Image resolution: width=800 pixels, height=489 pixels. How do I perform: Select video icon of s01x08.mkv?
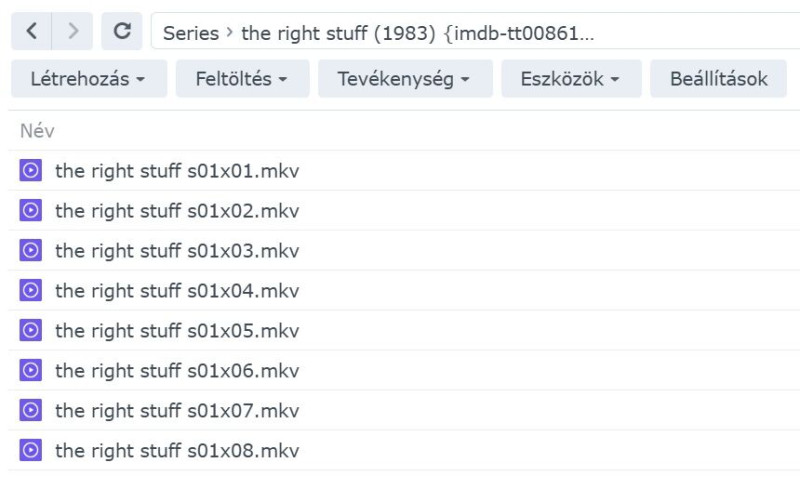point(31,450)
